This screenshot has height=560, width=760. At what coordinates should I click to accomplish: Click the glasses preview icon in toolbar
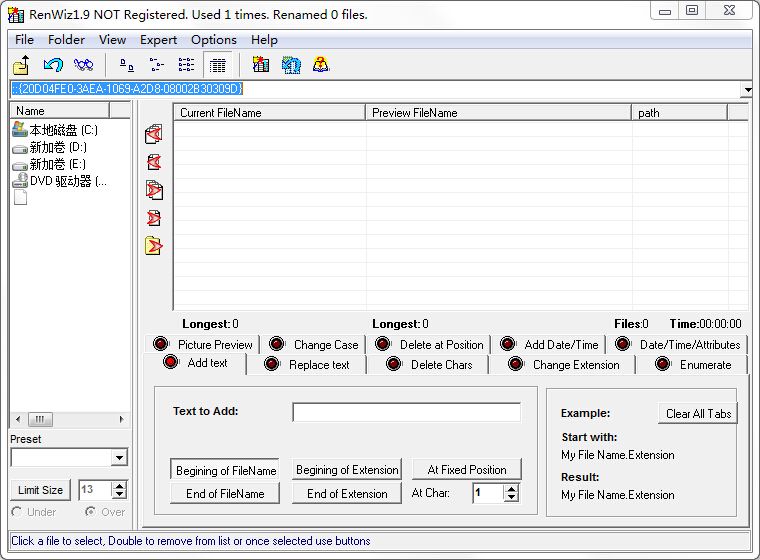click(x=83, y=64)
